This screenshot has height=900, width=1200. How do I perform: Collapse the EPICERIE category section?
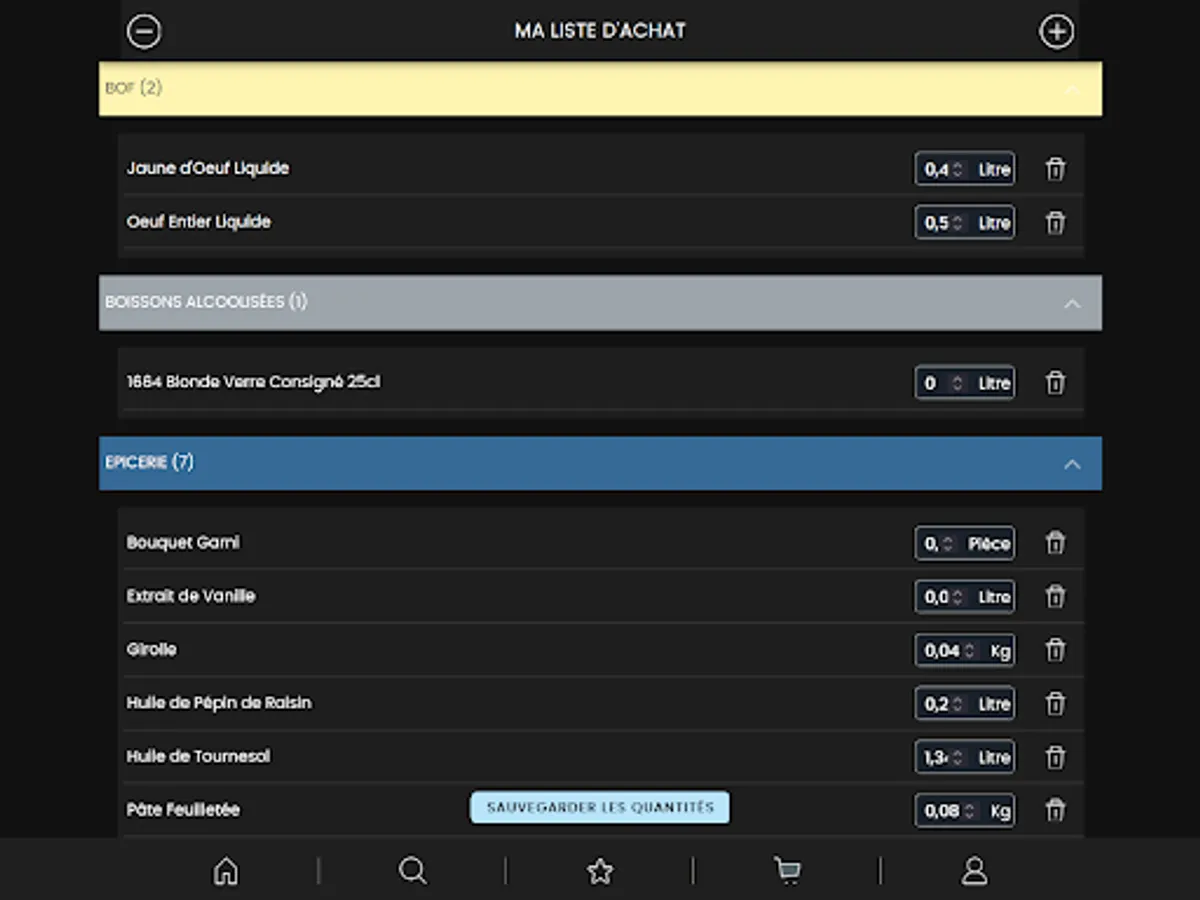tap(1073, 463)
